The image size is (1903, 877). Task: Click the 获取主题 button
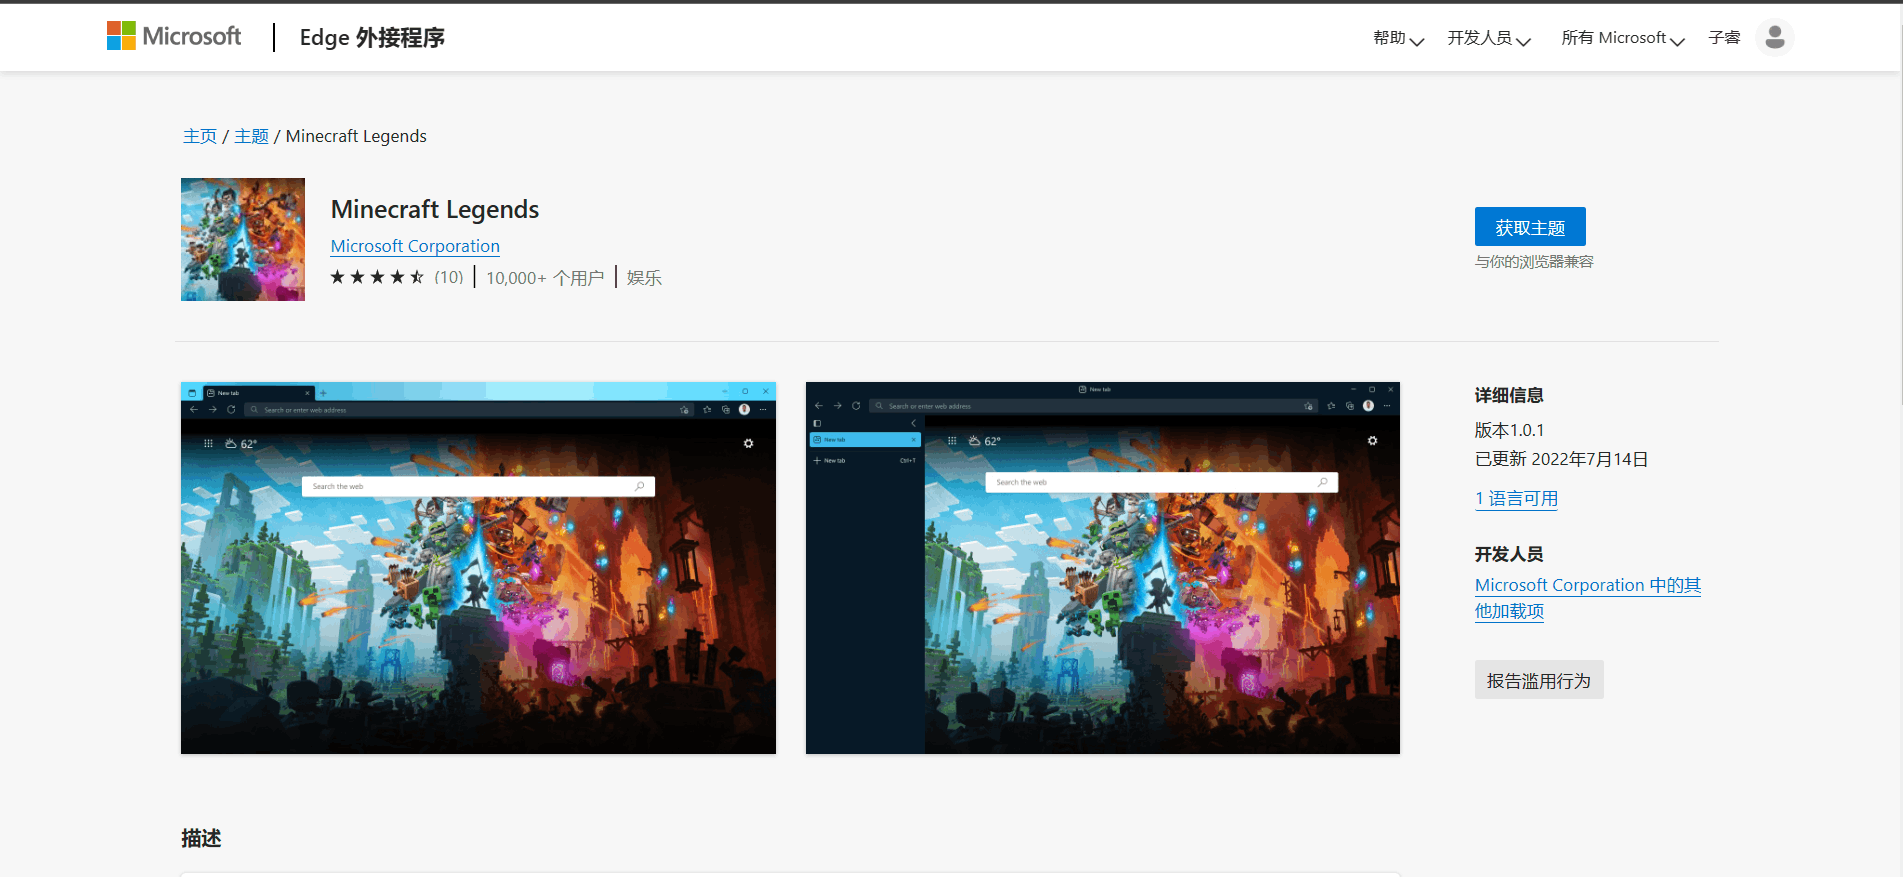pos(1530,227)
